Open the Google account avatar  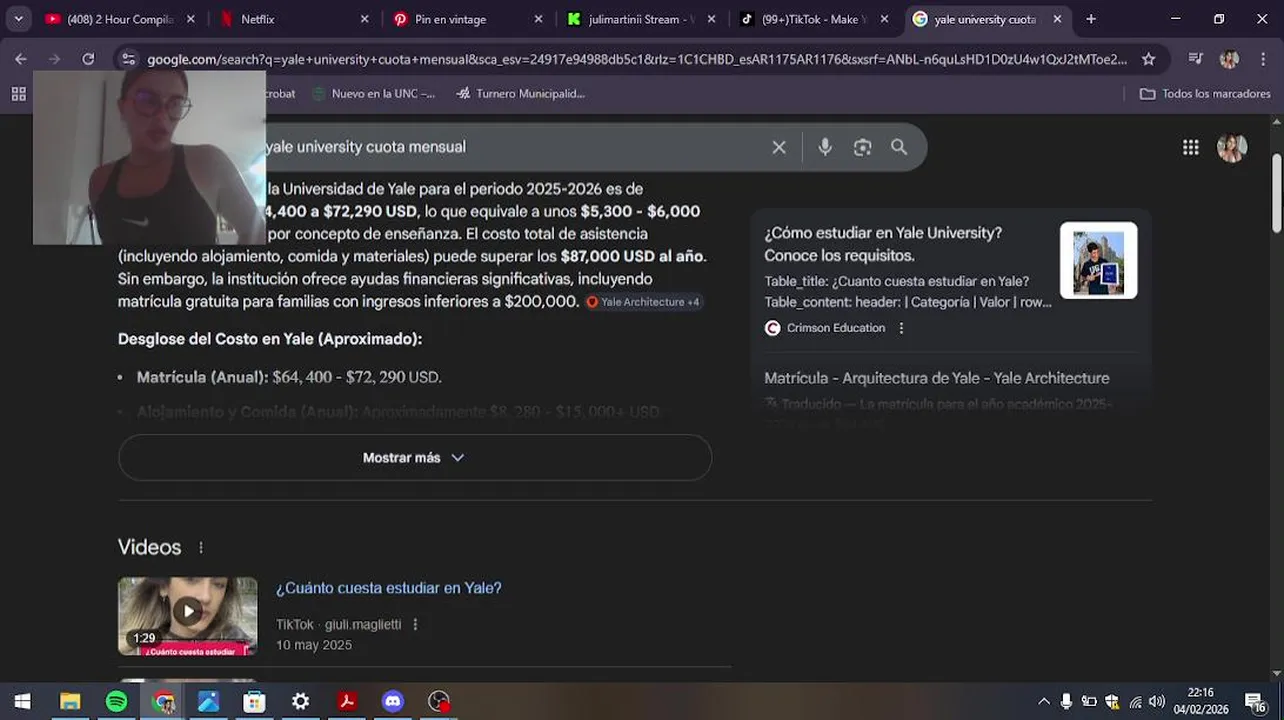point(1232,148)
